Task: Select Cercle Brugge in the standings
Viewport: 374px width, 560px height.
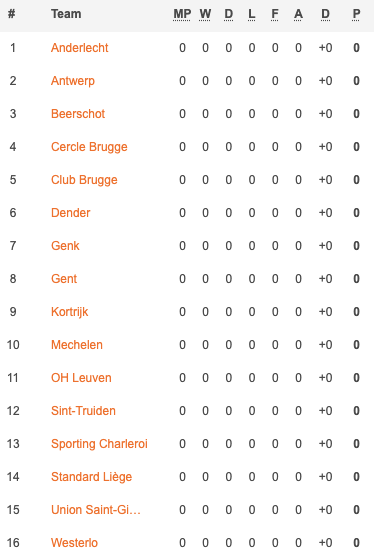Action: [89, 147]
